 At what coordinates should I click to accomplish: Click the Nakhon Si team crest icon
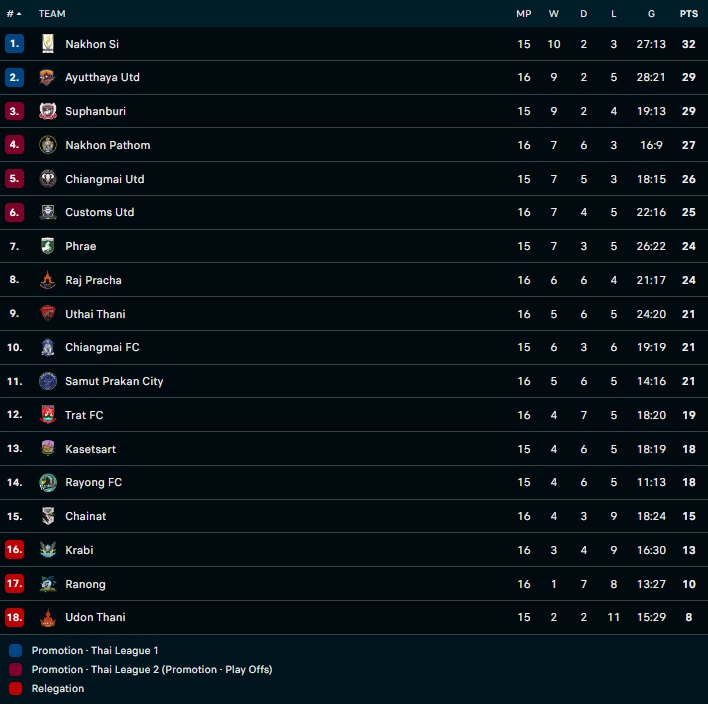coord(48,44)
